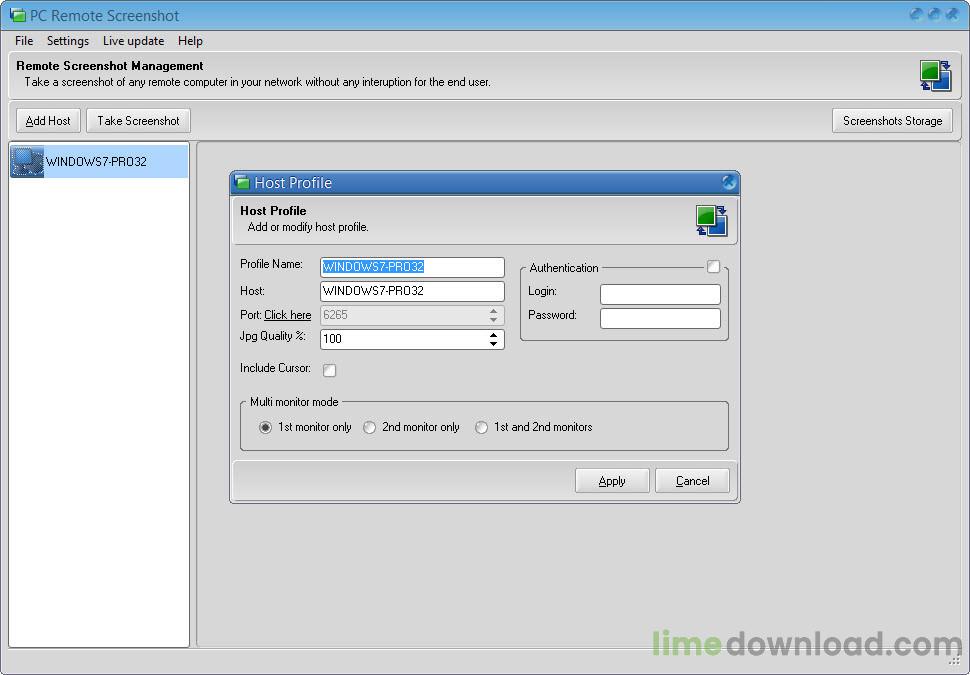Click the Host Profile dialog title bar icon
This screenshot has width=970, height=675.
(x=242, y=182)
